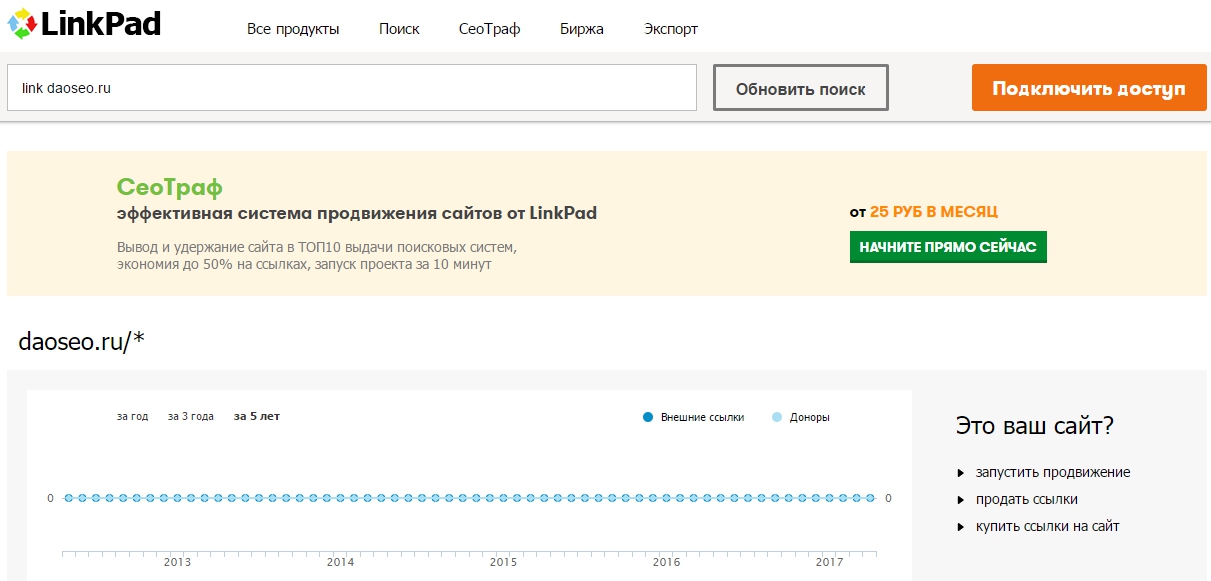This screenshot has width=1211, height=581.
Task: Open the Биржа navigation item
Action: point(581,29)
